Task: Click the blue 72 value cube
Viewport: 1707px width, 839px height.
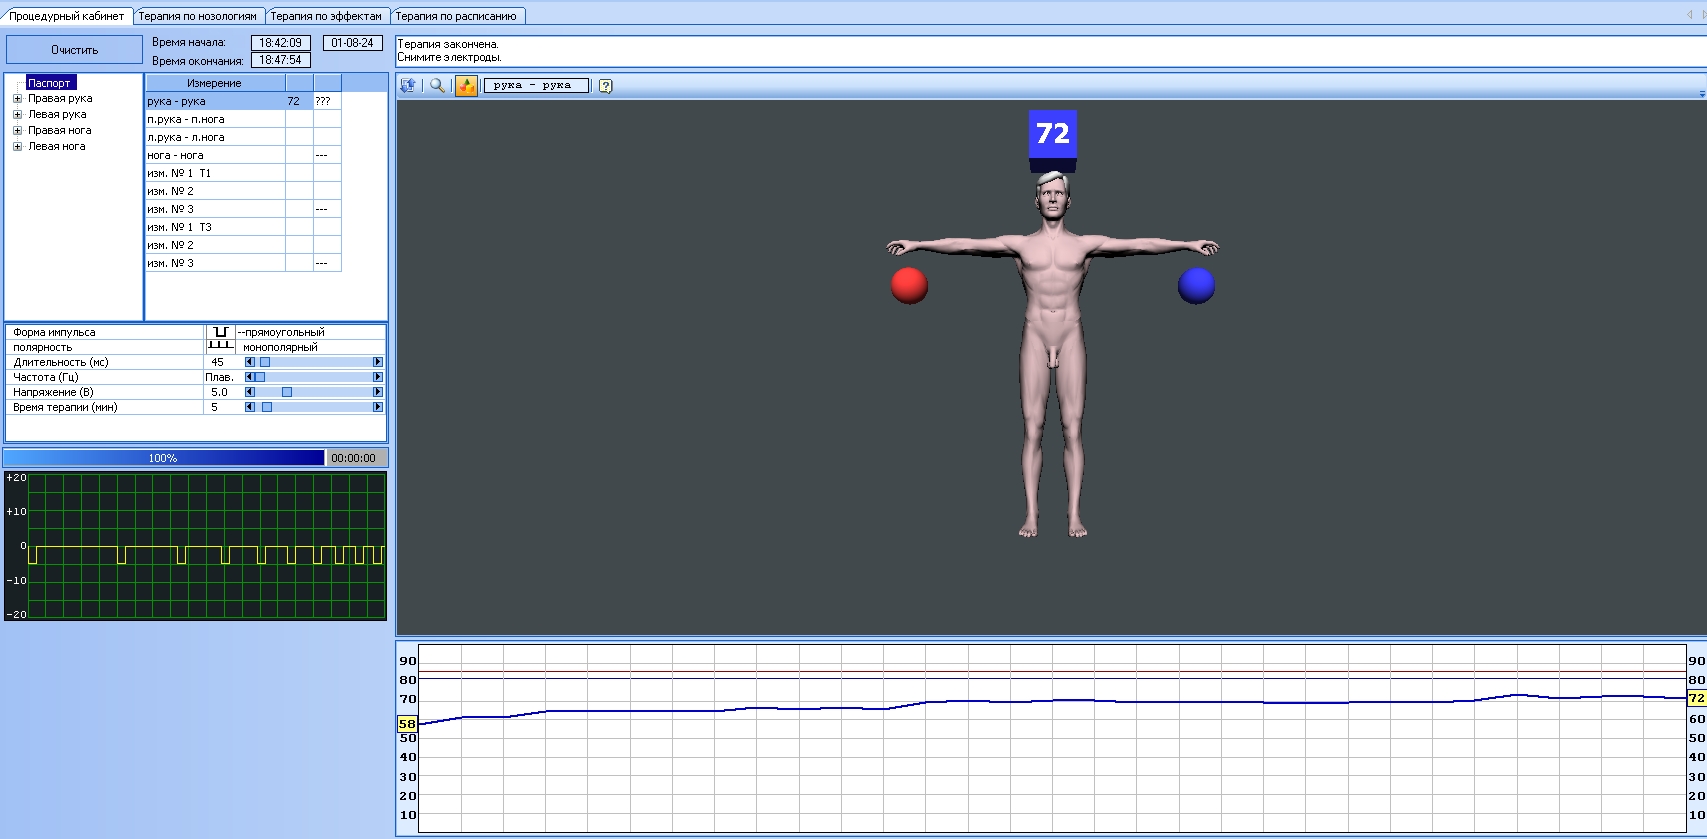Action: (x=1053, y=141)
